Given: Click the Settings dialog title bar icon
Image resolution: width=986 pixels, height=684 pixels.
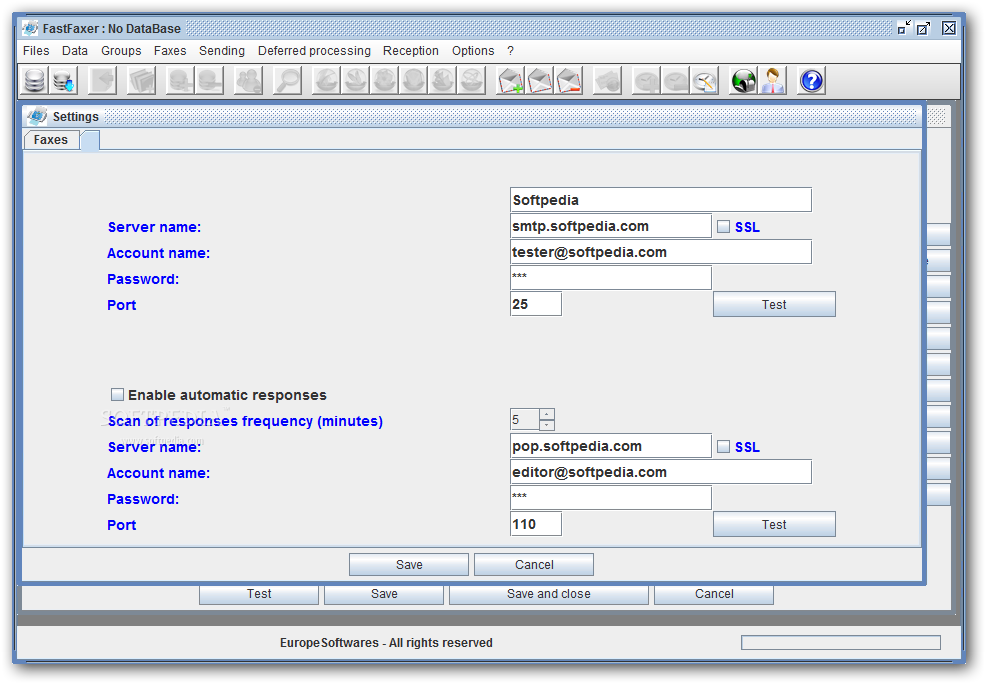Looking at the screenshot, I should coord(36,116).
